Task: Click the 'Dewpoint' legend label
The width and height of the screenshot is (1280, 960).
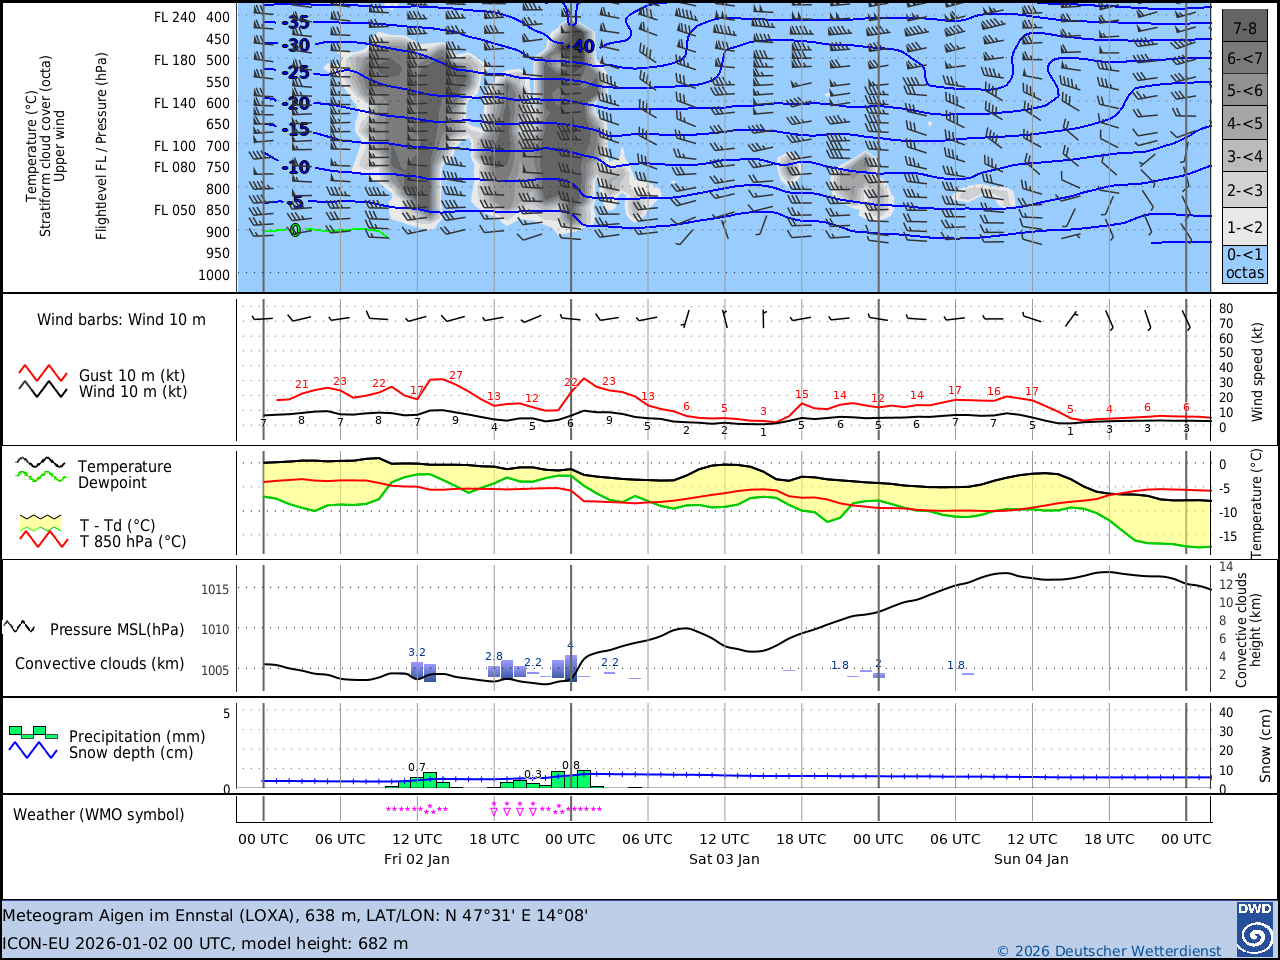Action: click(x=112, y=483)
